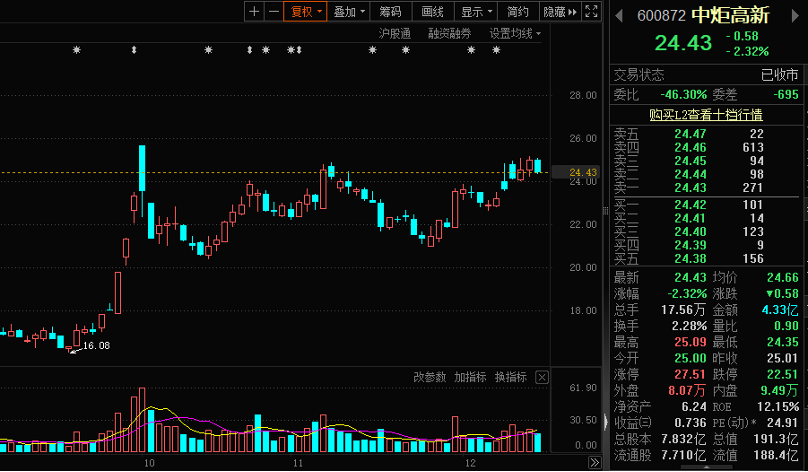The height and width of the screenshot is (472, 808).
Task: Click the minus zoom-out button
Action: point(273,12)
